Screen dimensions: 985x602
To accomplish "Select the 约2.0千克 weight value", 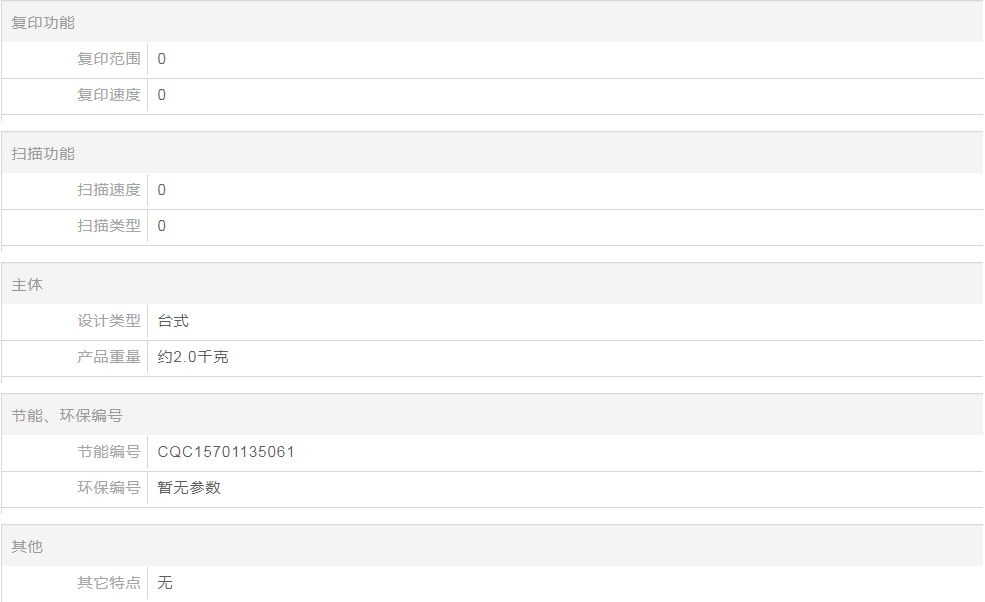I will [193, 357].
